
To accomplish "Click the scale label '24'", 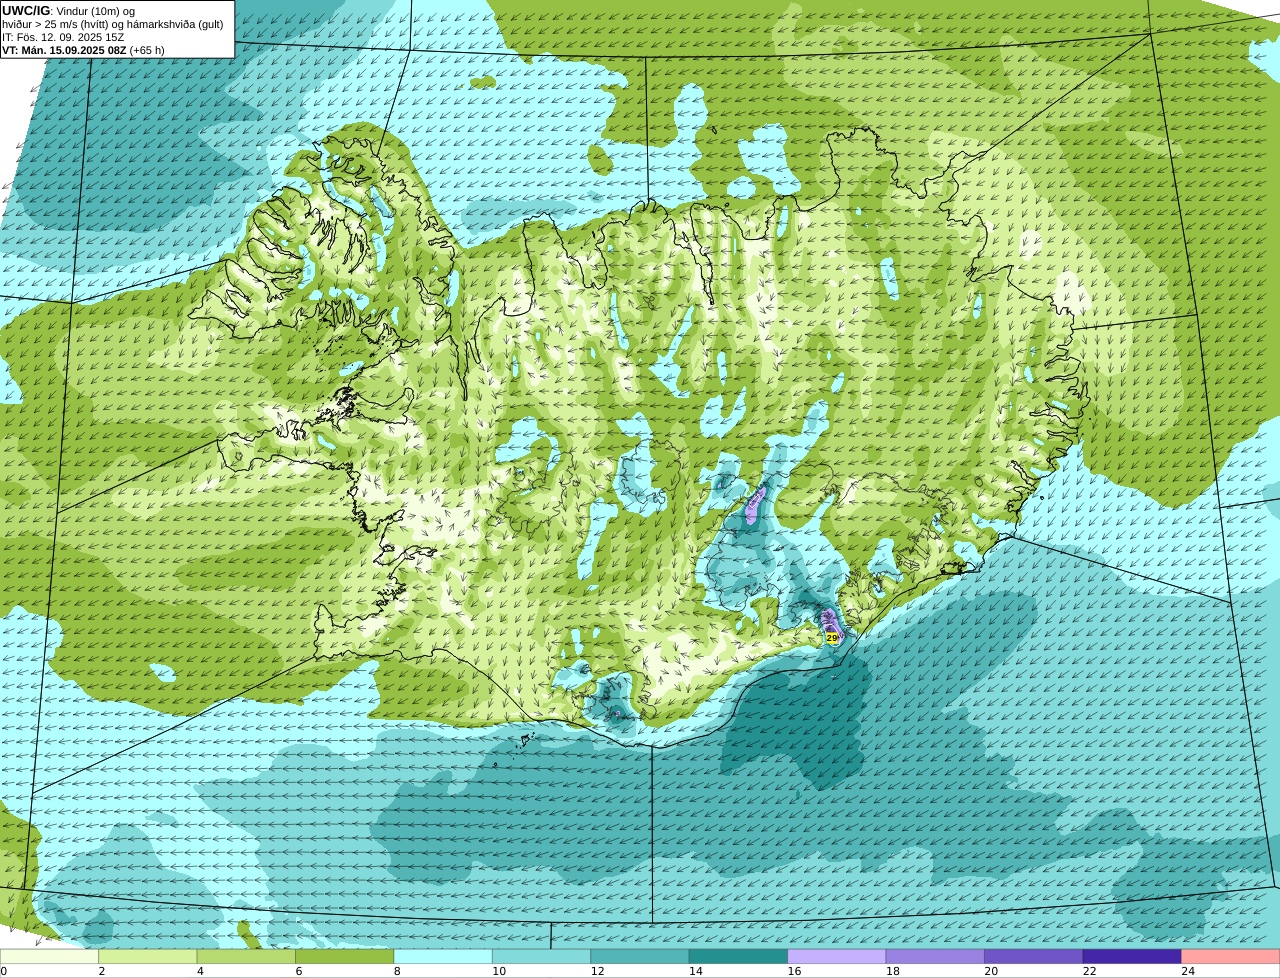I will point(1188,970).
